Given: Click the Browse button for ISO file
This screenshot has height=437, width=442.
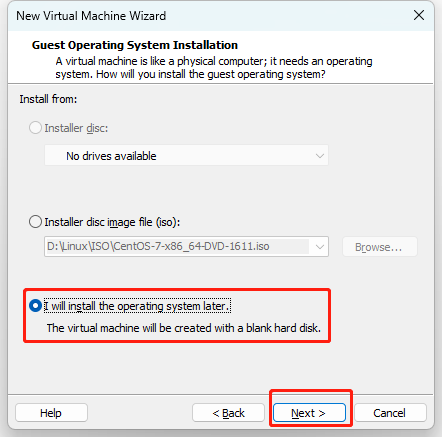Looking at the screenshot, I should [379, 247].
